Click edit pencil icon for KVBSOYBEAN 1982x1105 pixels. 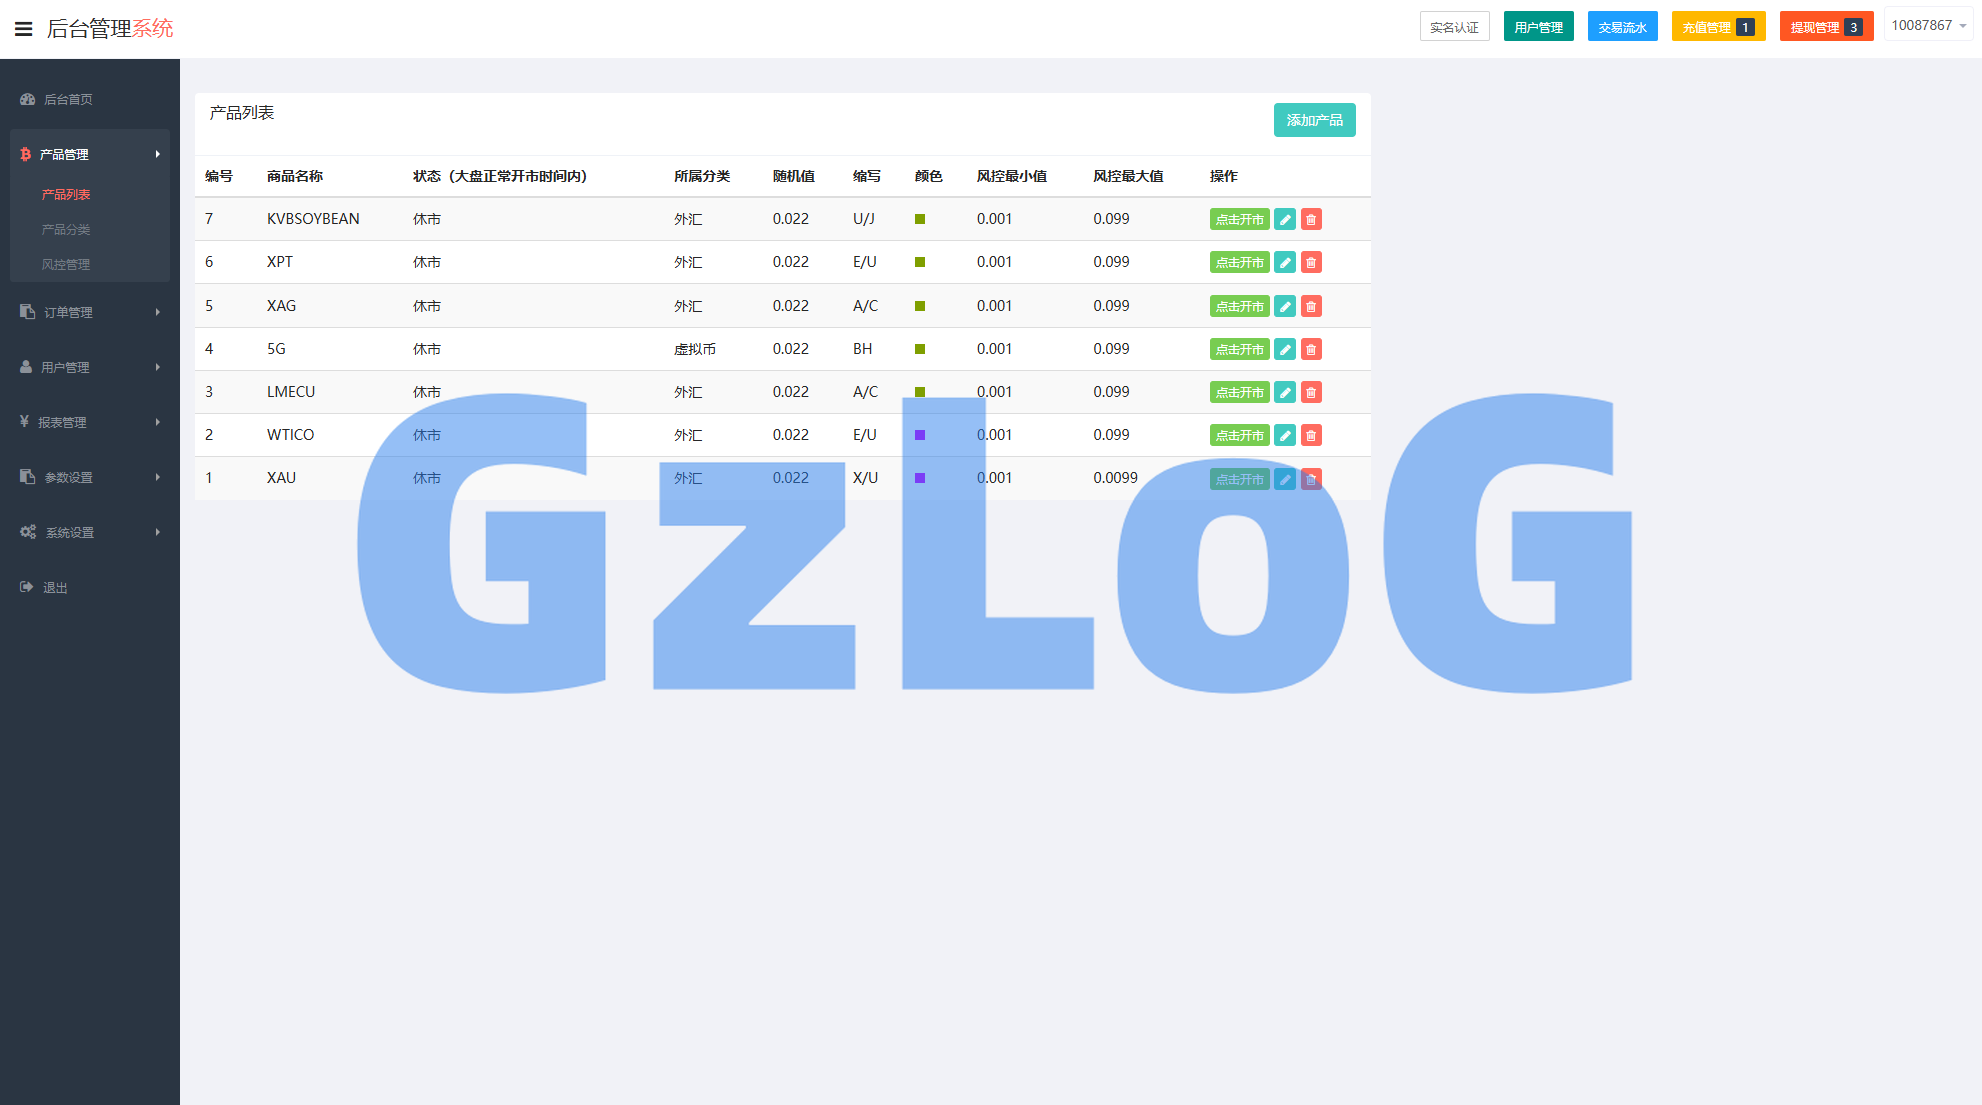pos(1285,219)
